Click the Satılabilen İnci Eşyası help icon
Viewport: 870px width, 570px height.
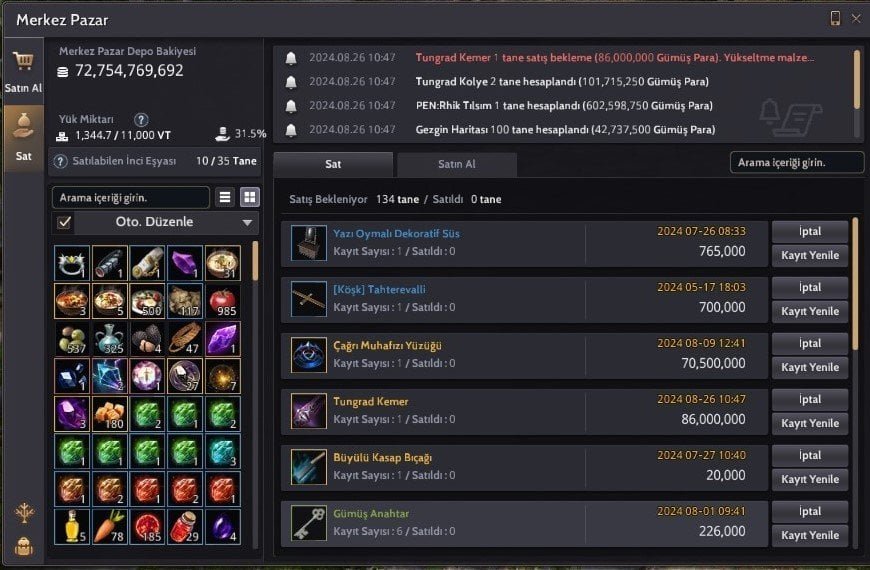pos(60,162)
